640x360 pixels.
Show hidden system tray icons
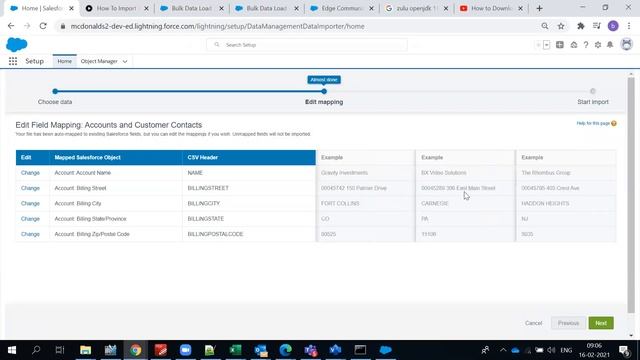pyautogui.click(x=503, y=350)
